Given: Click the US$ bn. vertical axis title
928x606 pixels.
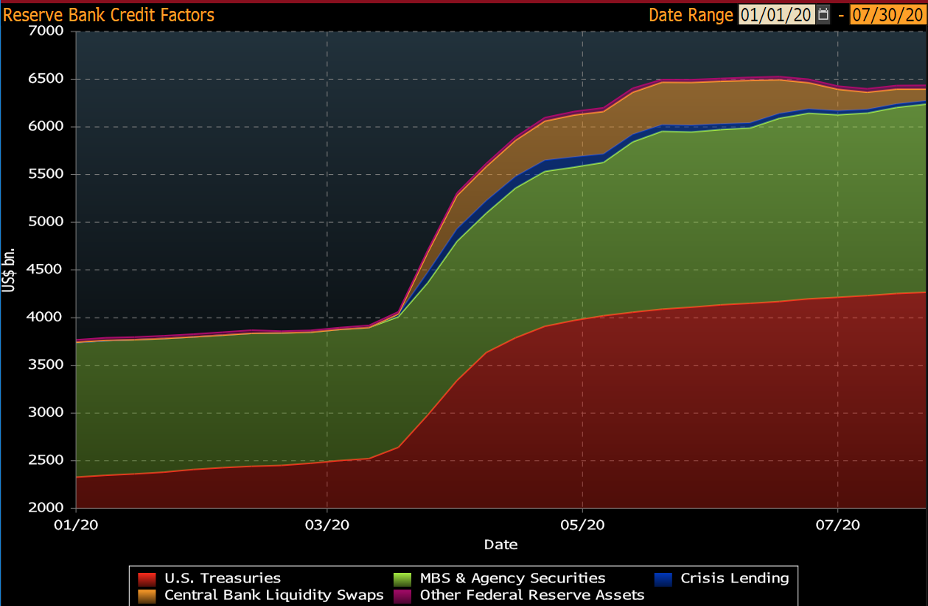Looking at the screenshot, I should pos(9,270).
